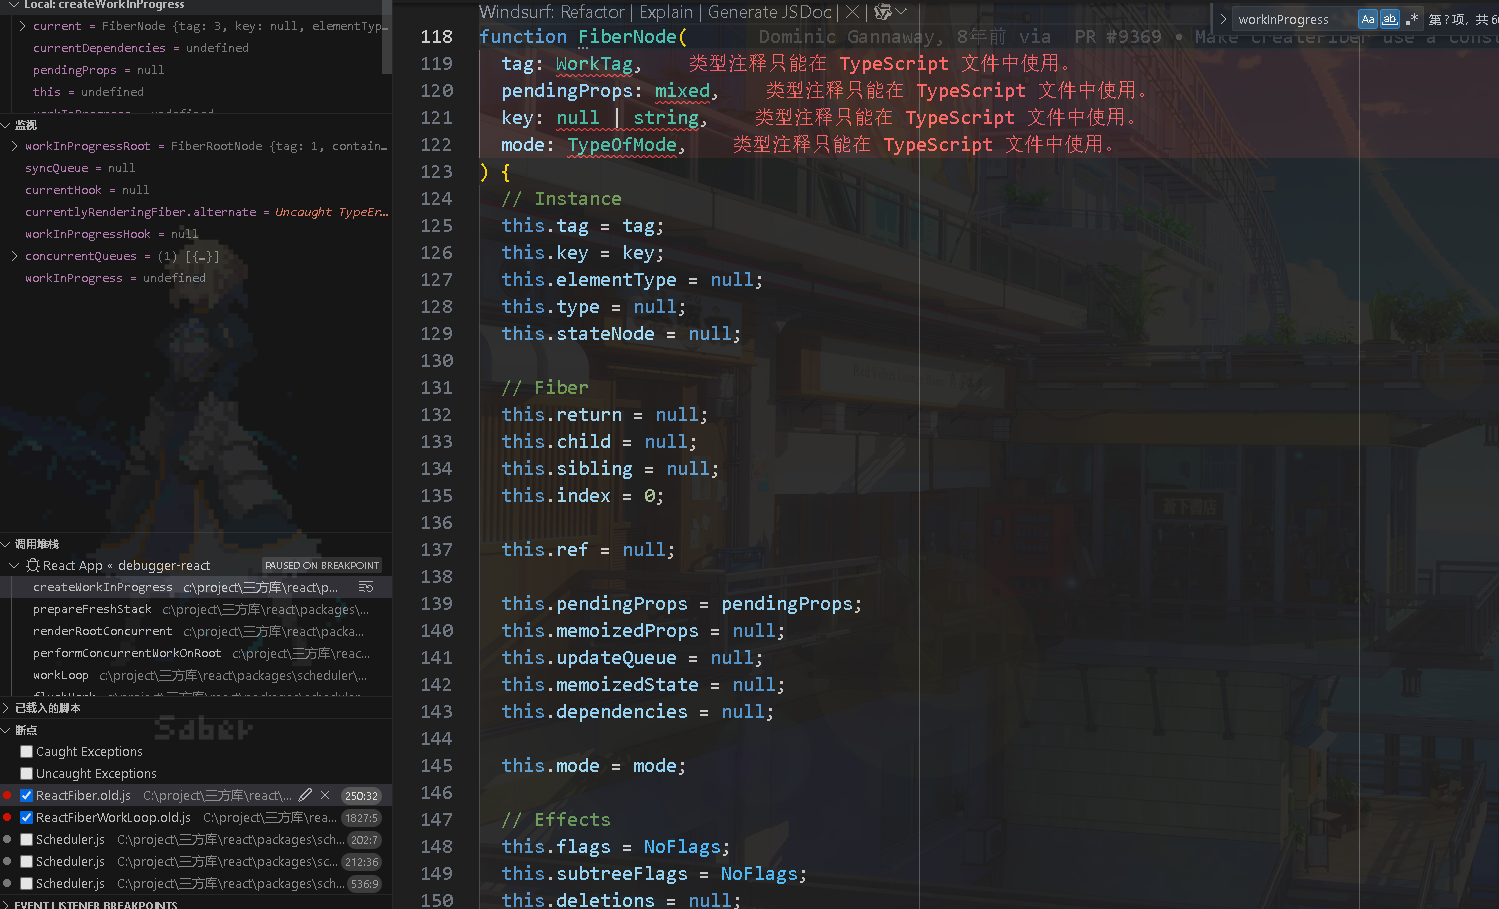Select the workInProgress = undefined watch entry

(115, 278)
